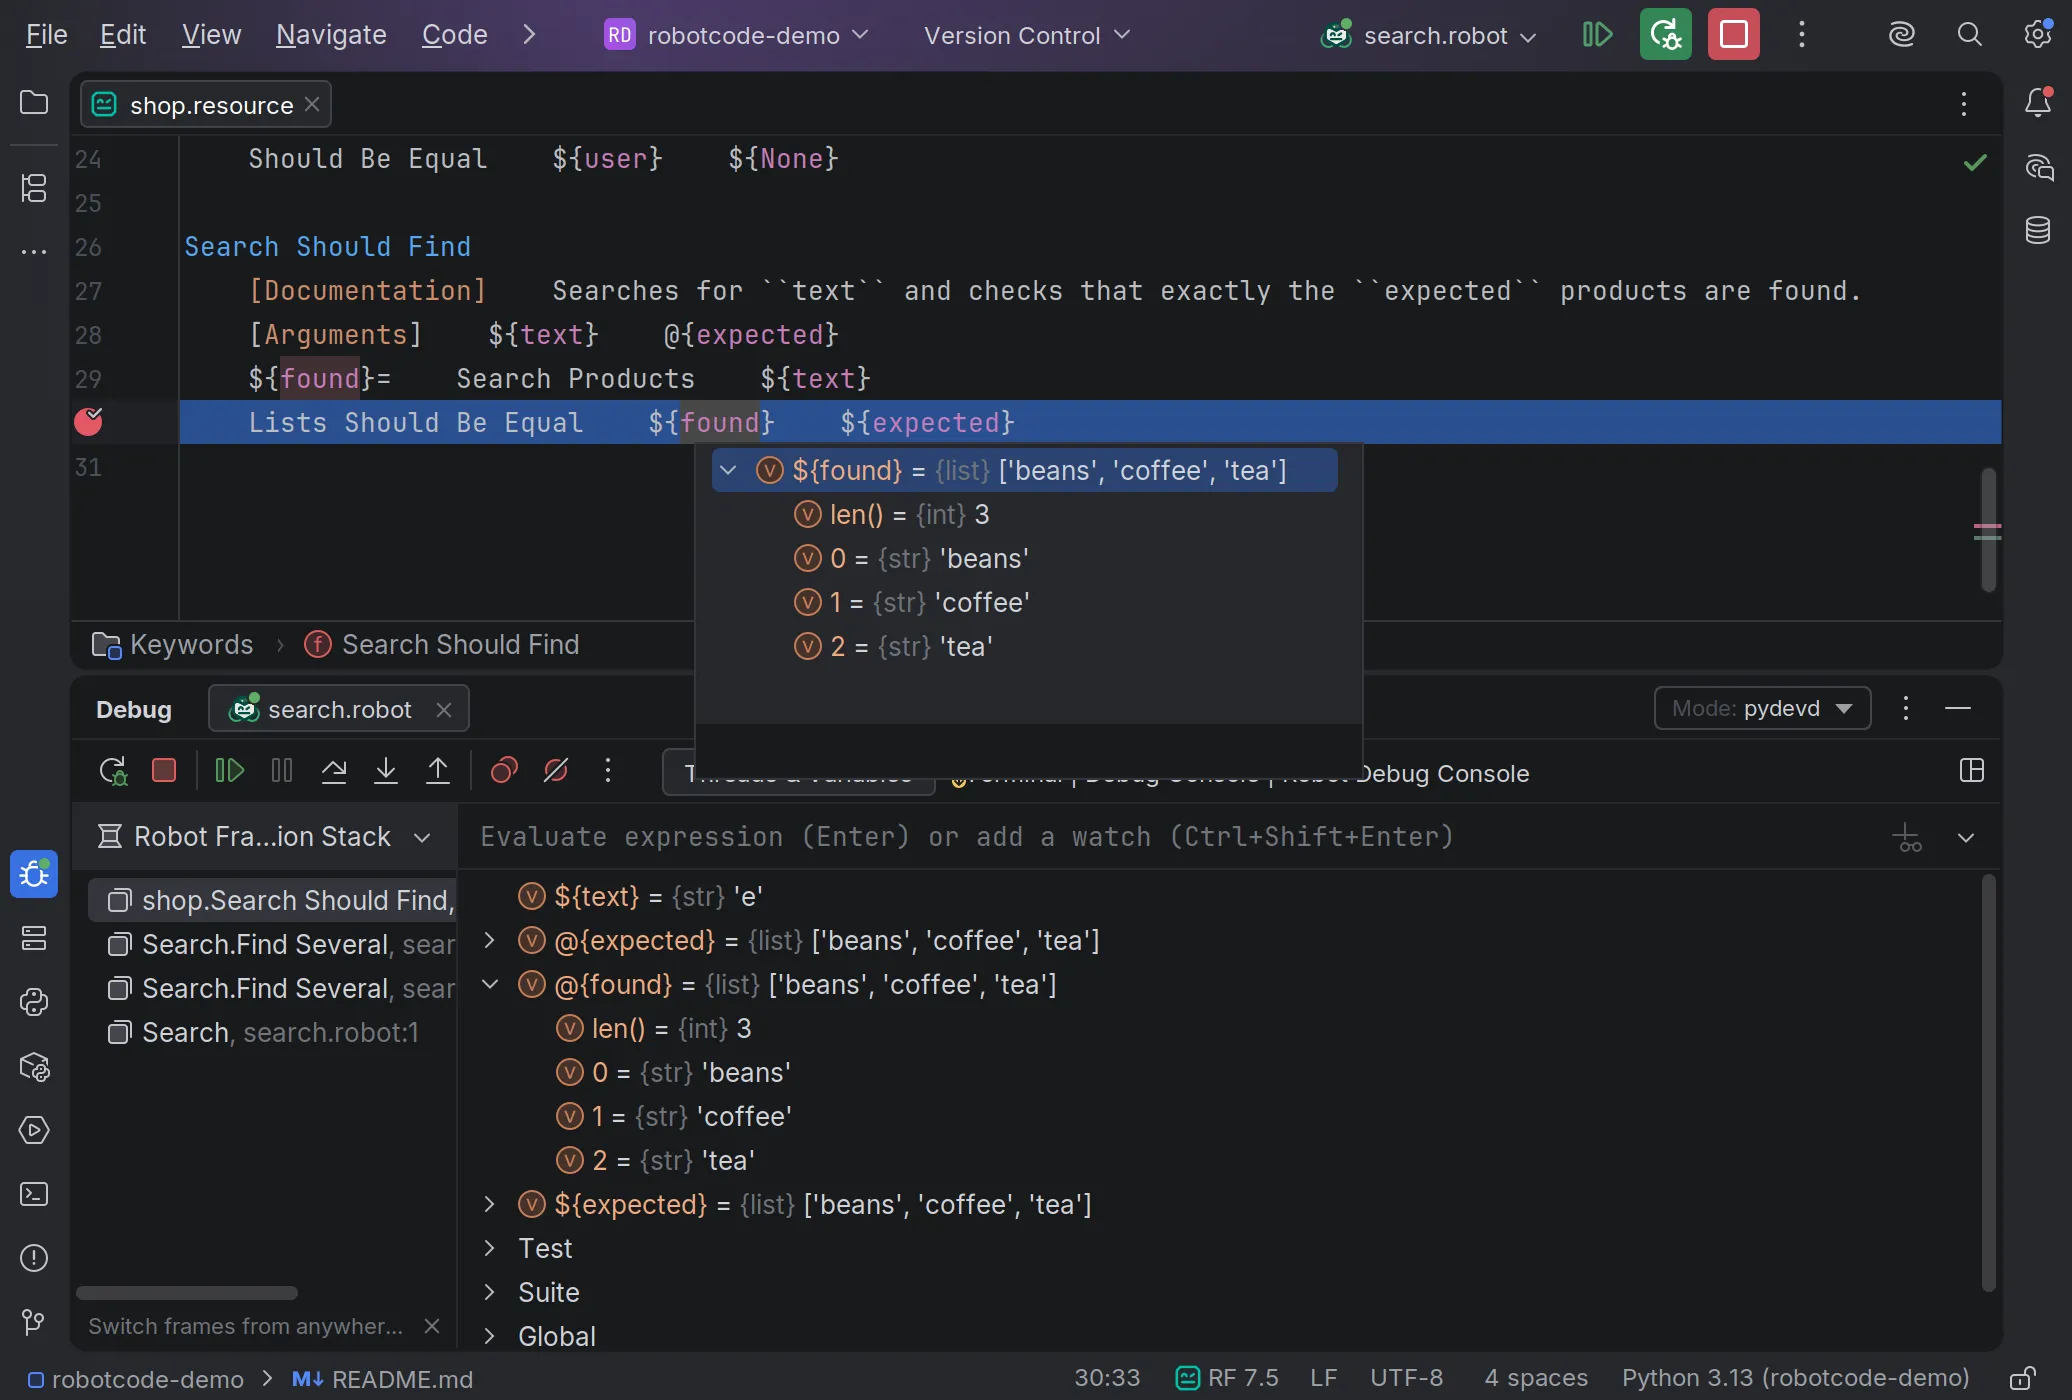Open Notifications bell
This screenshot has height=1400, width=2072.
click(2038, 103)
